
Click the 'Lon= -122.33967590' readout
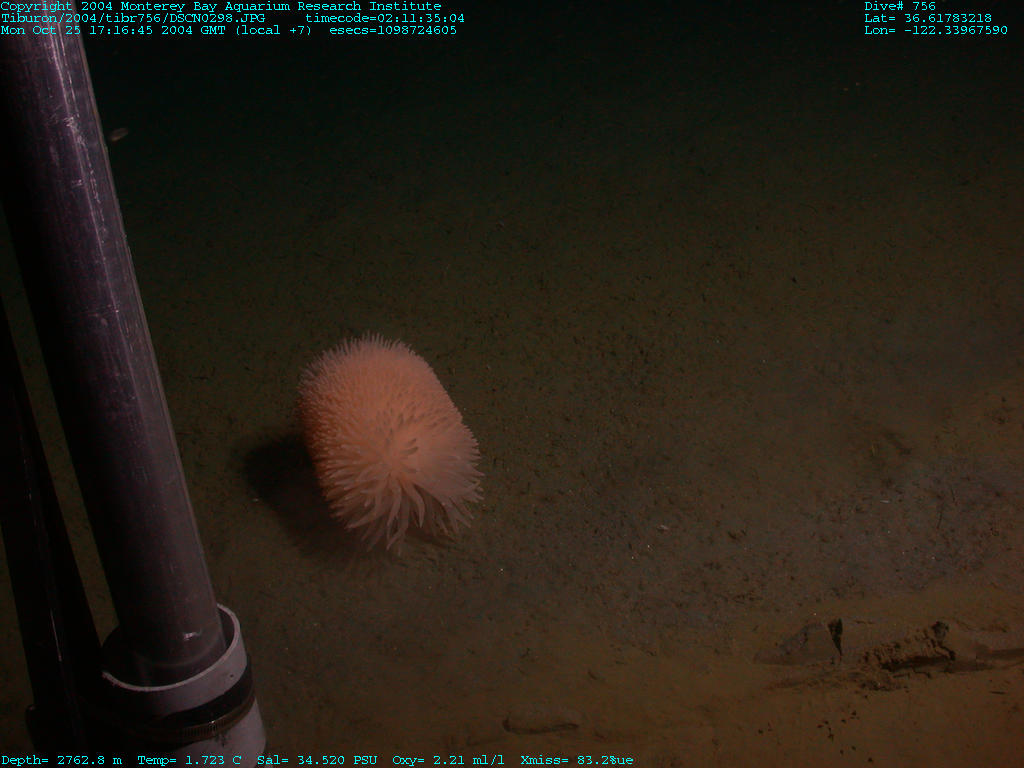936,30
